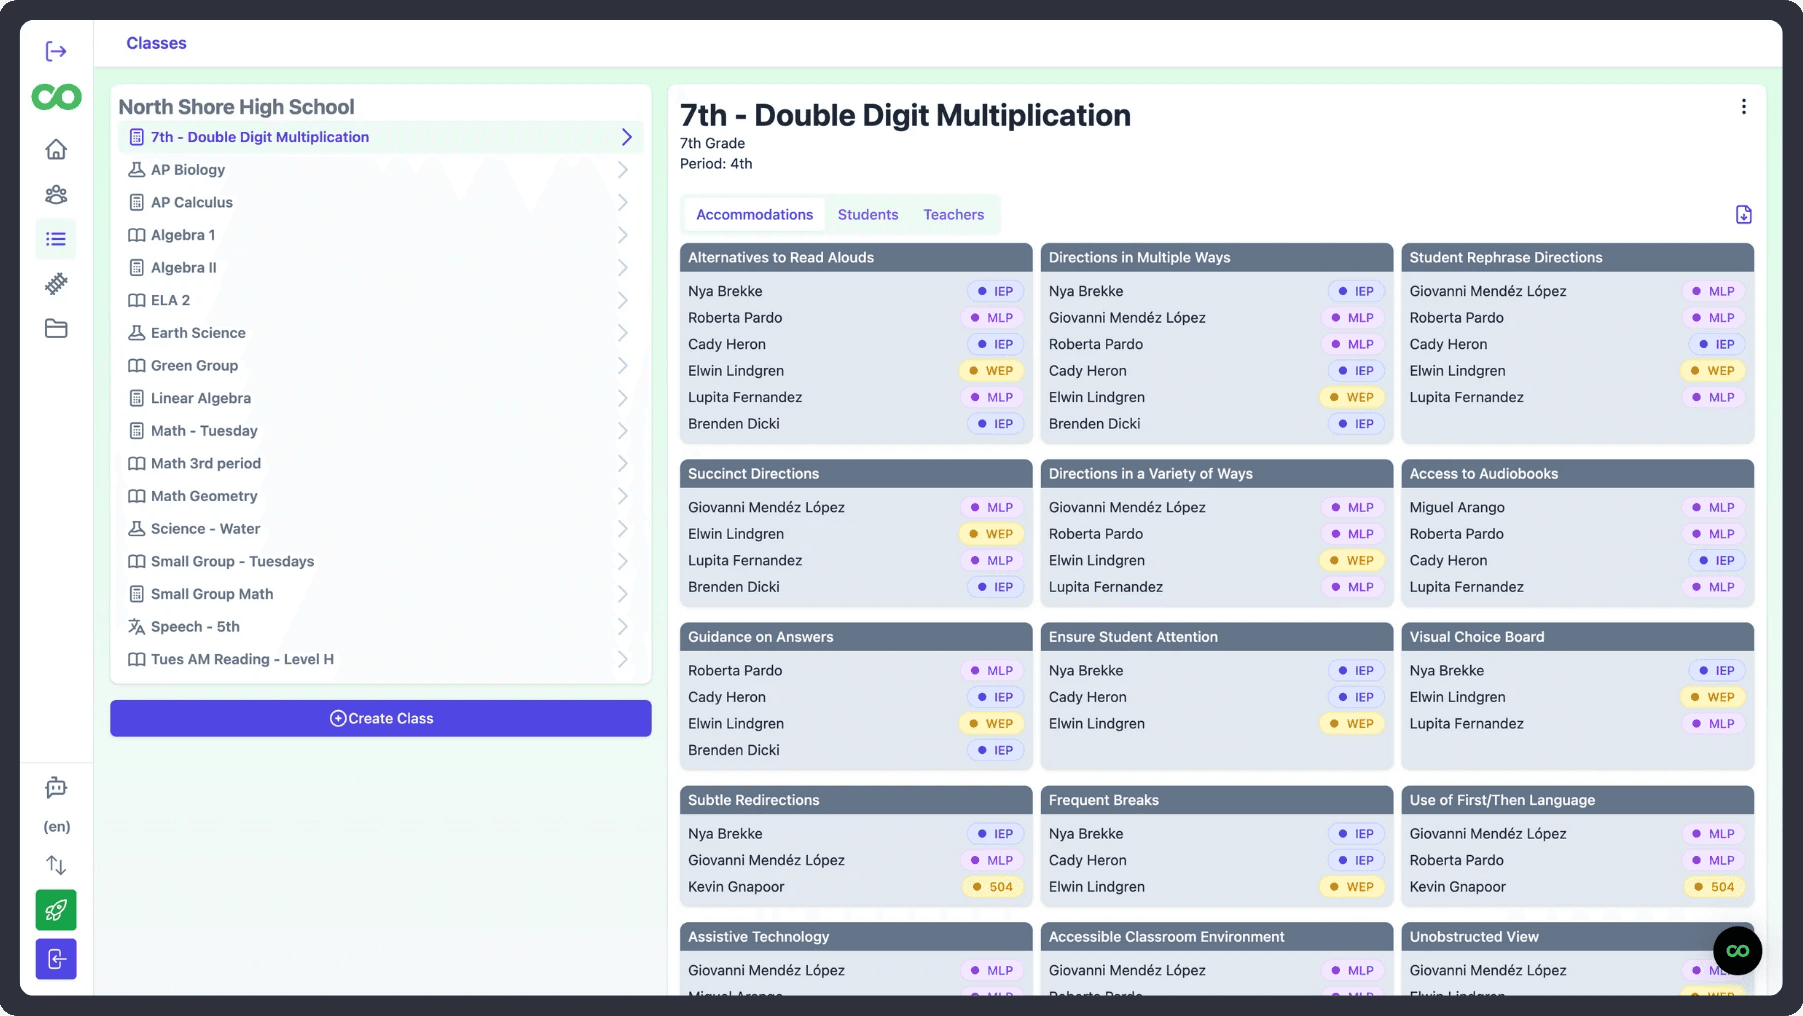Click the up-down arrows icon in sidebar

pos(56,865)
